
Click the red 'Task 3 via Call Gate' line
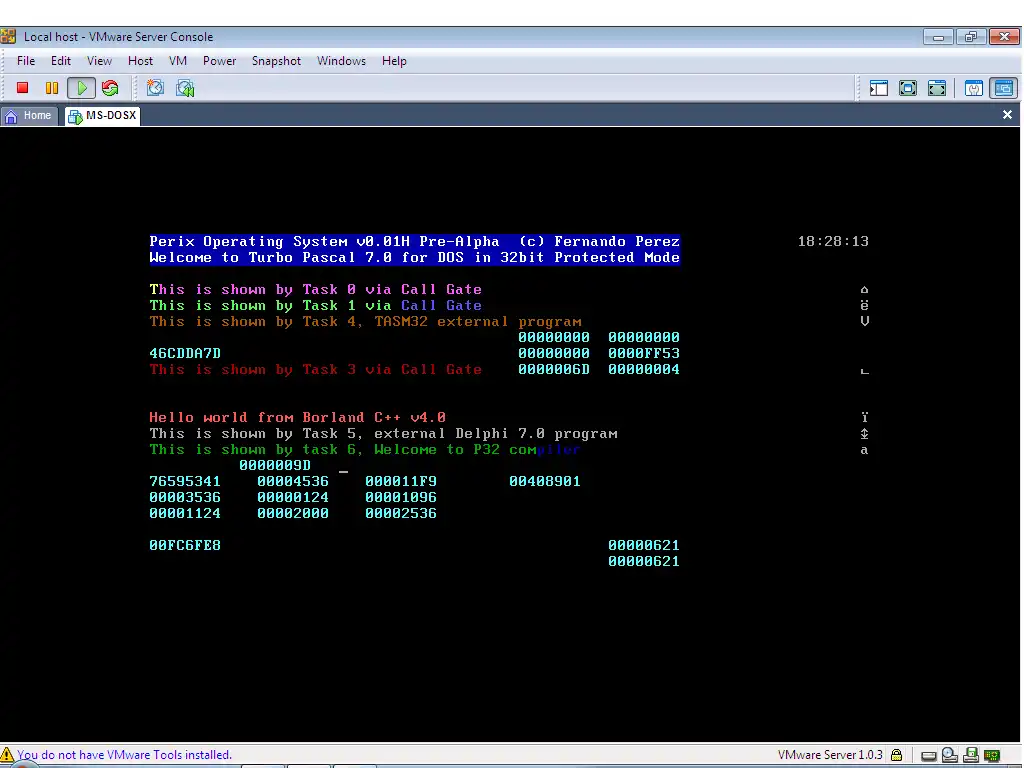click(315, 369)
